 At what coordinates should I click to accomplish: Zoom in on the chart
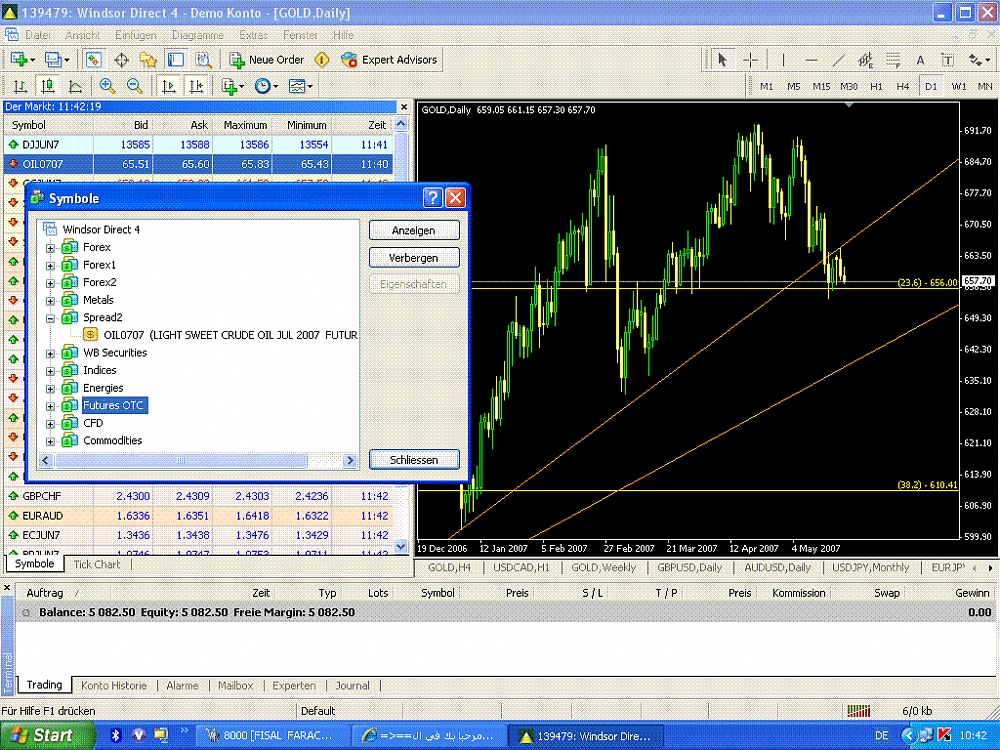(x=107, y=87)
